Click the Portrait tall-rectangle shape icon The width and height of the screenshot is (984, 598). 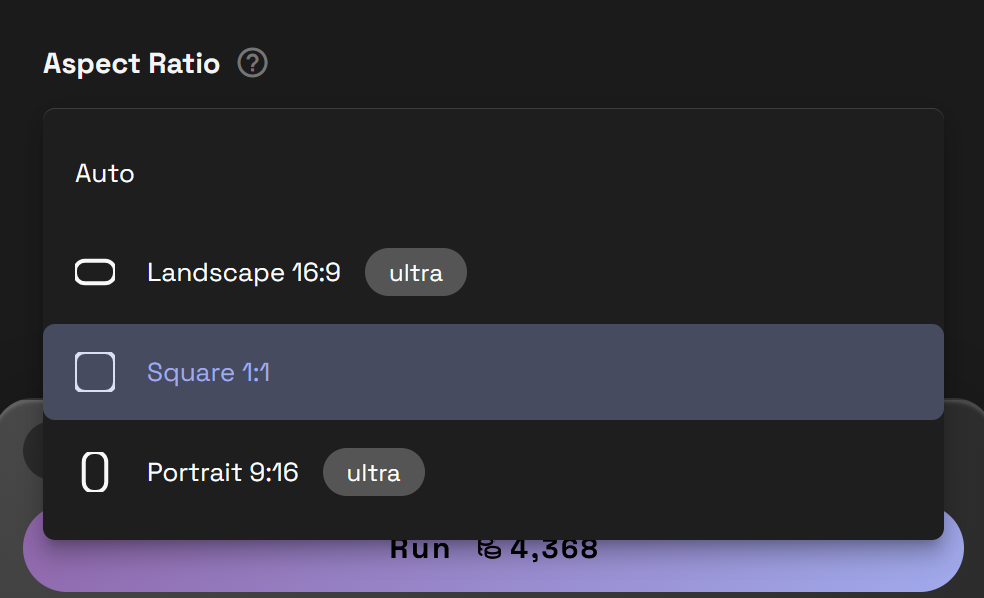(95, 472)
